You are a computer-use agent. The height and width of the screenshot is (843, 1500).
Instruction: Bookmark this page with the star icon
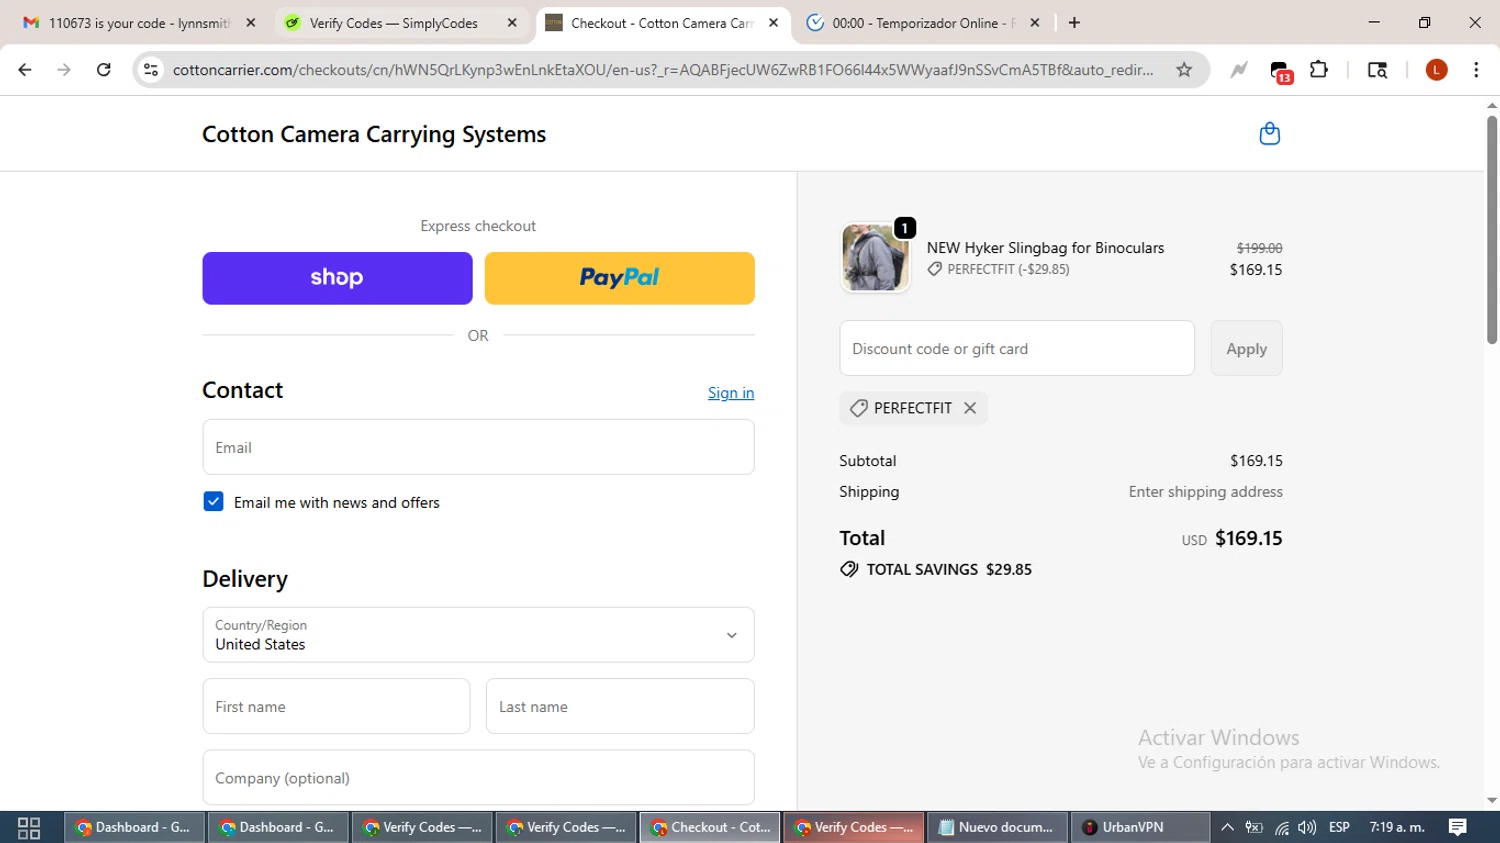coord(1184,70)
